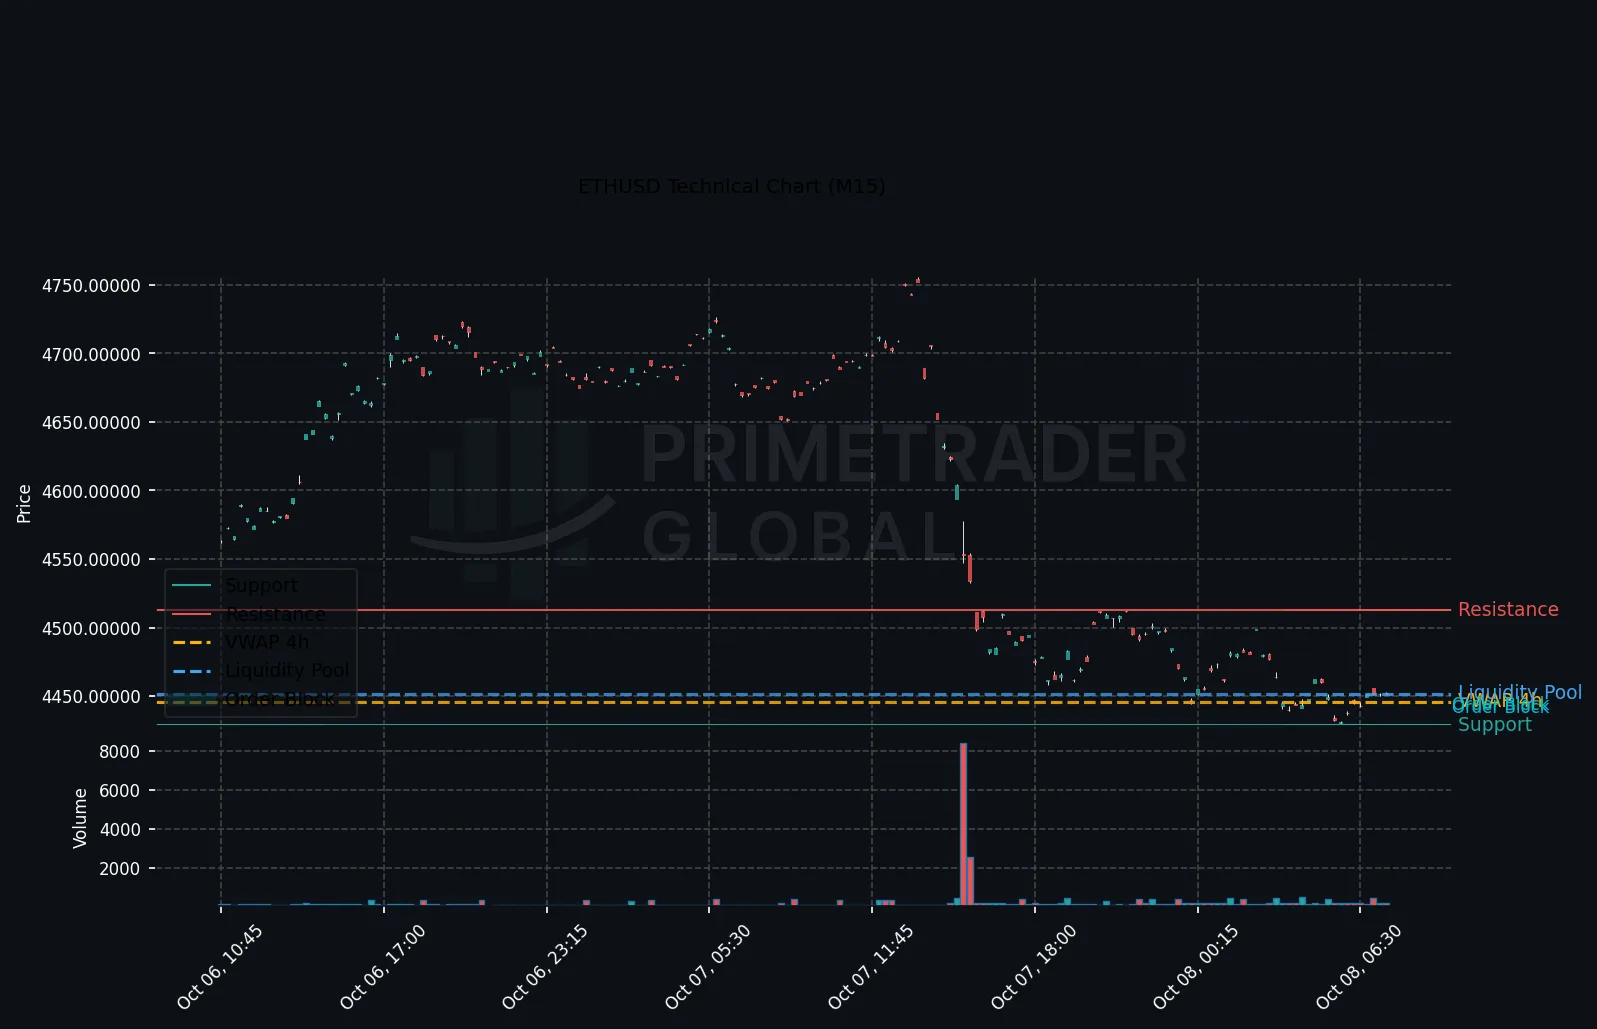Click the Support entry in the legend
The image size is (1597, 1029).
click(261, 585)
